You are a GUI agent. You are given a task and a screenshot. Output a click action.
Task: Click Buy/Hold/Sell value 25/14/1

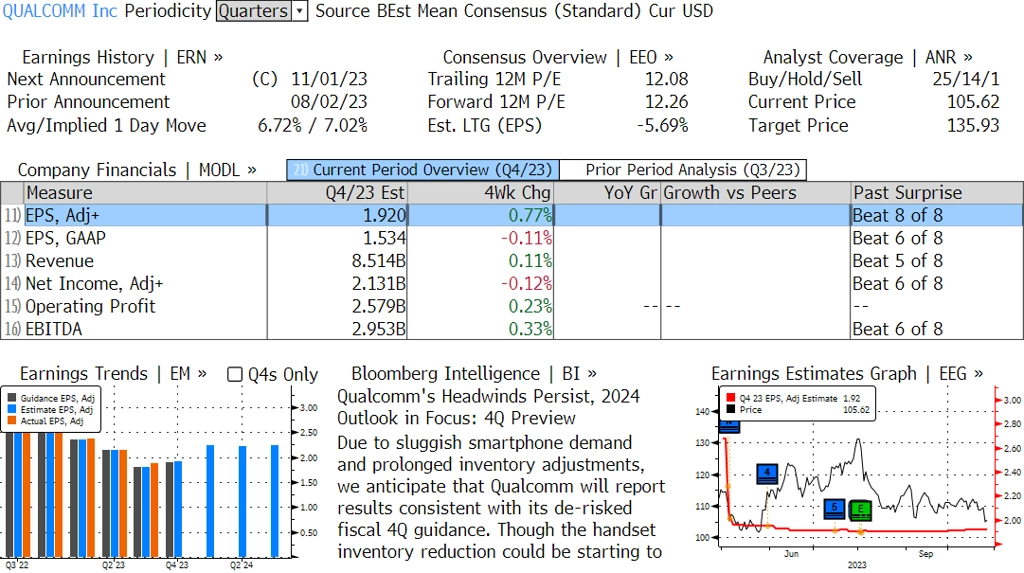click(966, 79)
